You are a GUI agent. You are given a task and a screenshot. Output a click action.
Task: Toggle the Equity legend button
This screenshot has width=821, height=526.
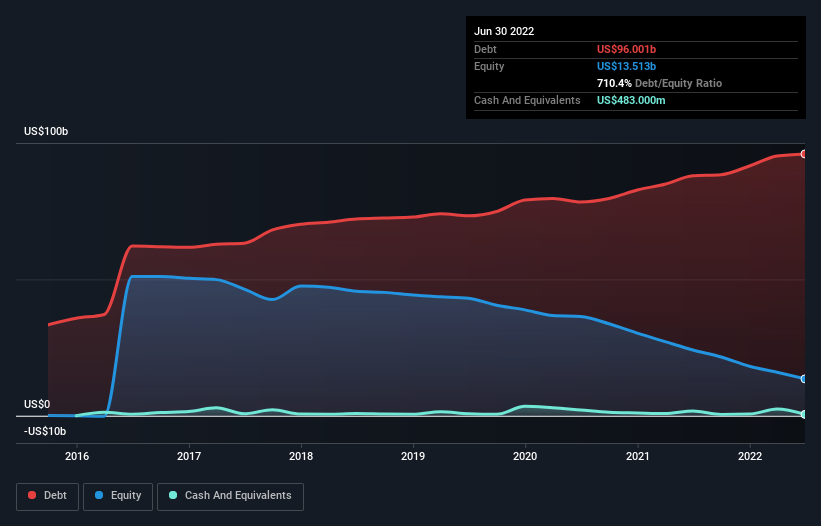(x=118, y=496)
